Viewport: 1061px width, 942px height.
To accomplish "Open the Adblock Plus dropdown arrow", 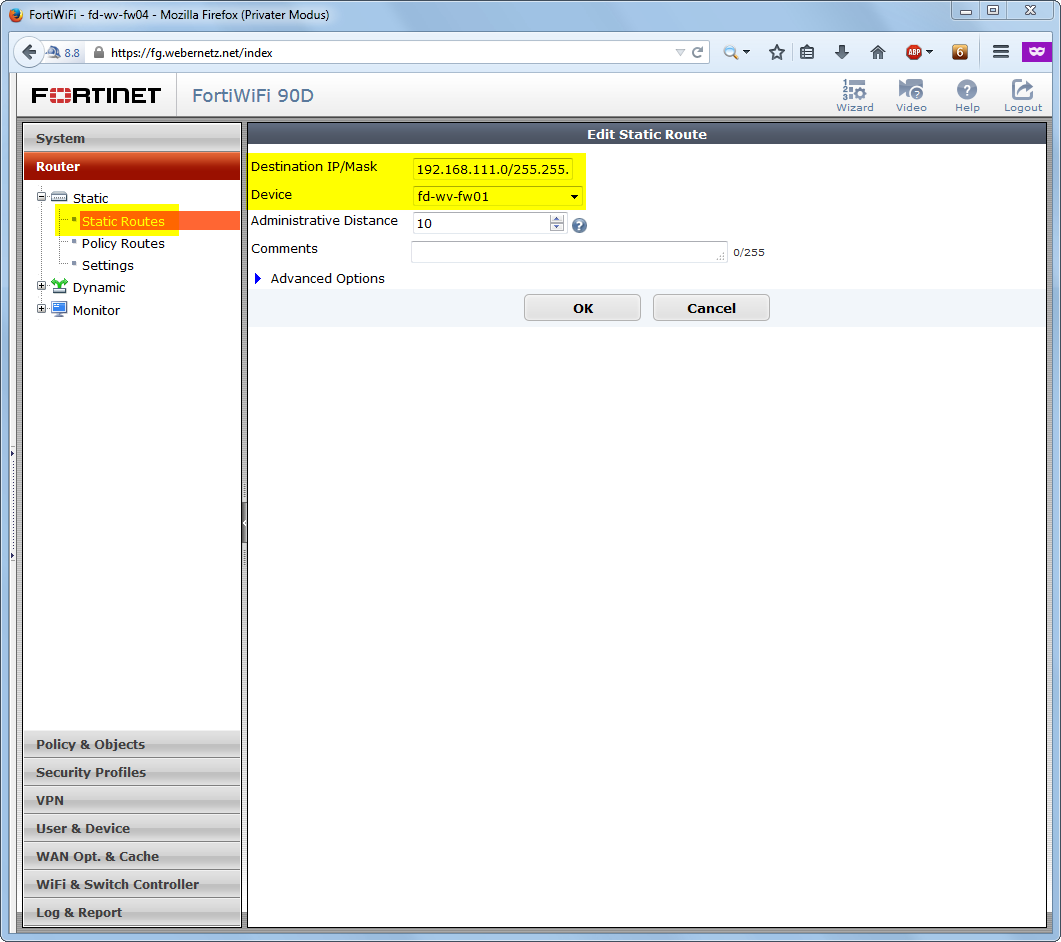I will point(929,52).
